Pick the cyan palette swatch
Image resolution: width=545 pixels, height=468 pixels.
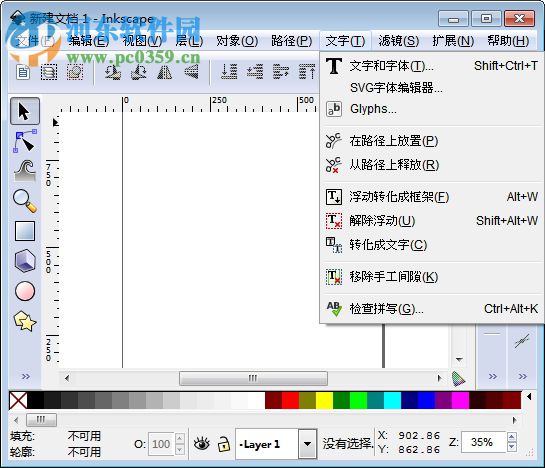(x=392, y=401)
